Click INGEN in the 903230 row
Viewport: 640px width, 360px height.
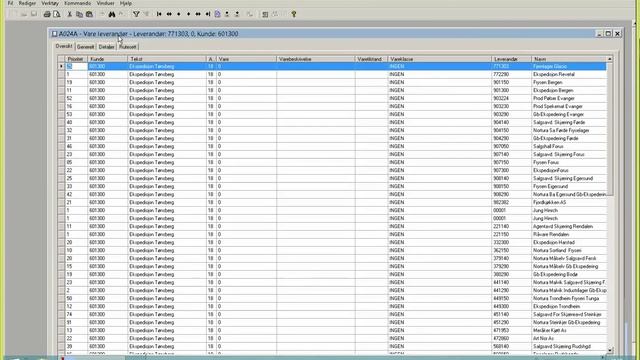tap(396, 106)
